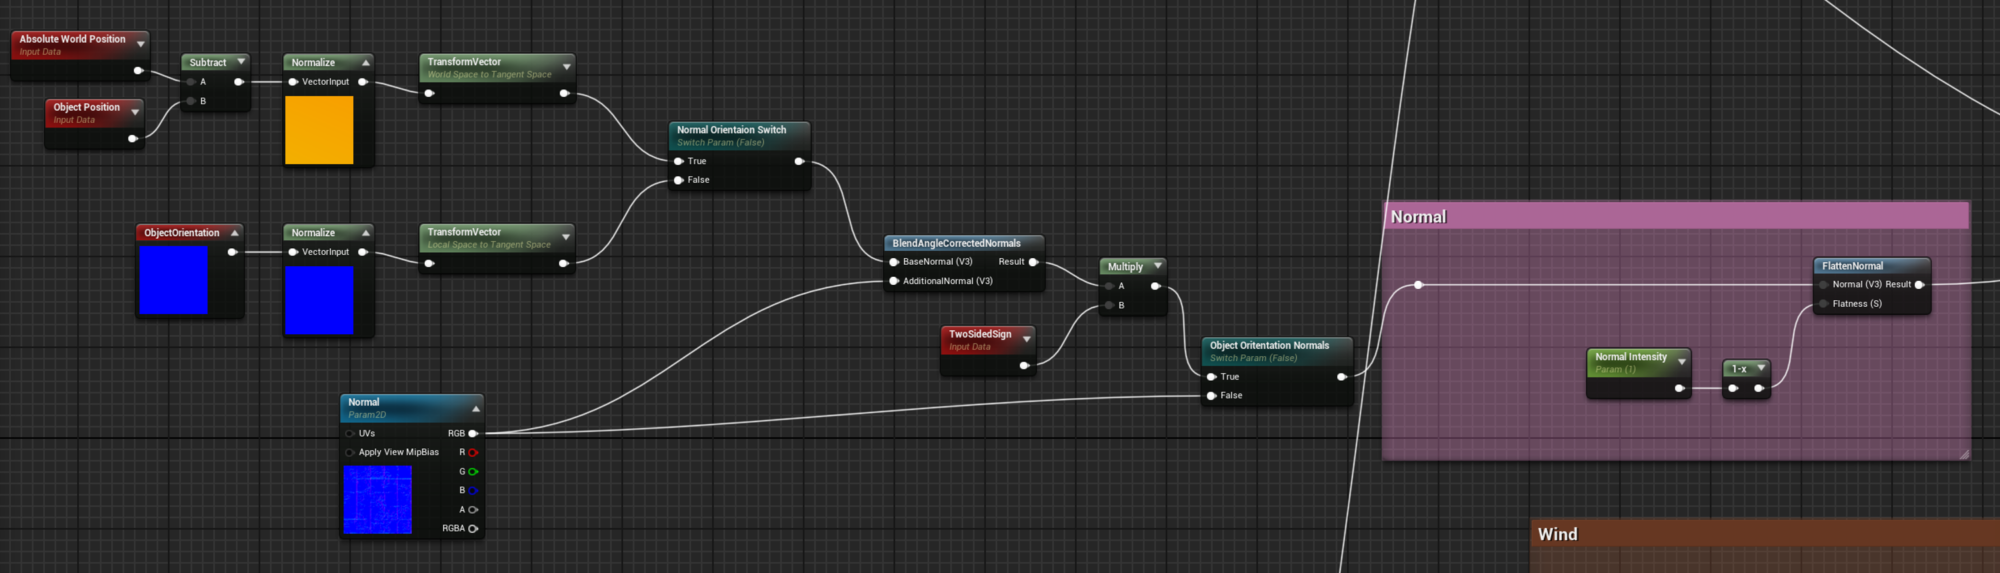
Task: Expand the 1-x node arrow
Action: [1761, 368]
